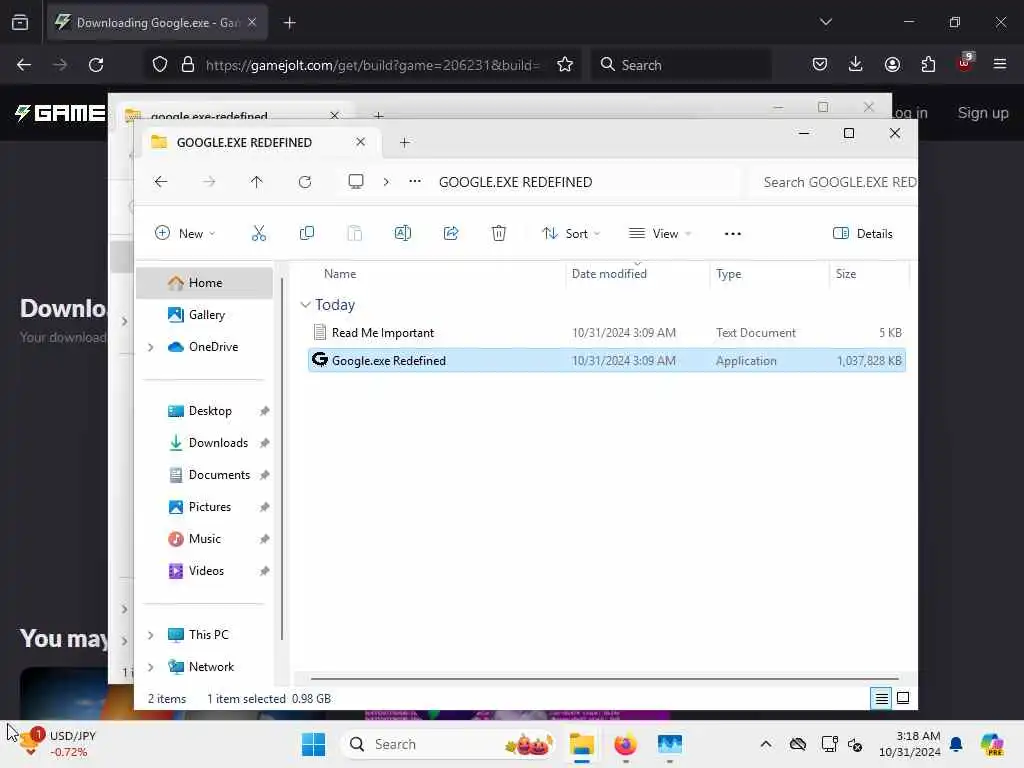
Task: Open the Sort dropdown
Action: (571, 233)
